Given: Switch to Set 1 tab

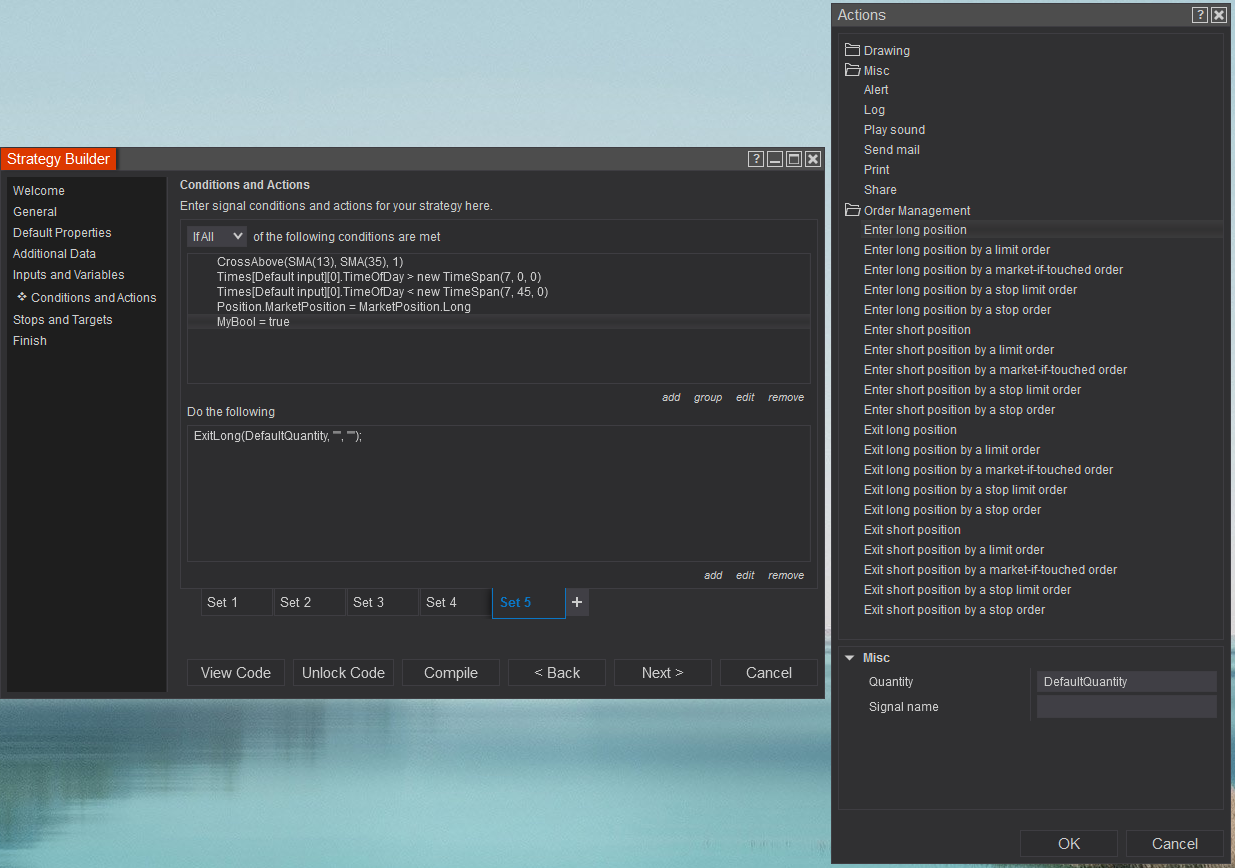Looking at the screenshot, I should click(237, 602).
